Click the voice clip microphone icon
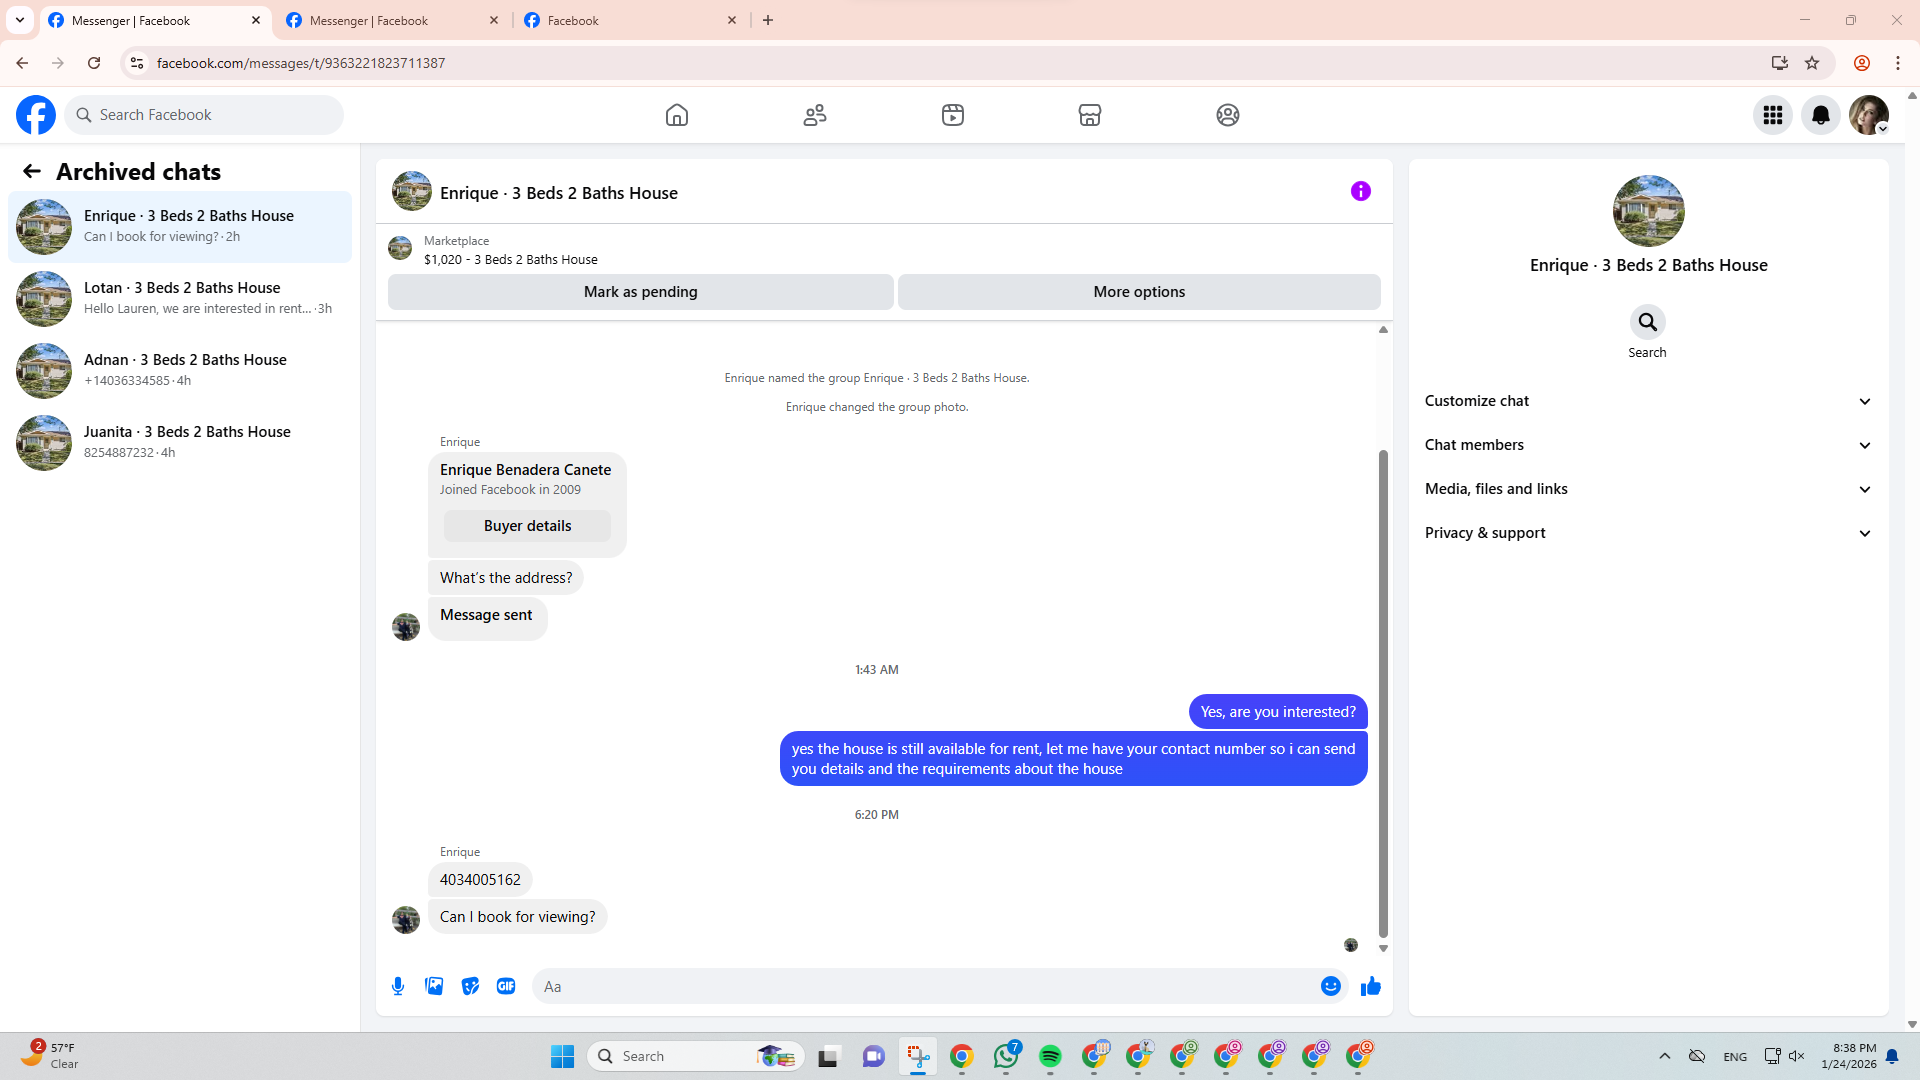 click(398, 986)
